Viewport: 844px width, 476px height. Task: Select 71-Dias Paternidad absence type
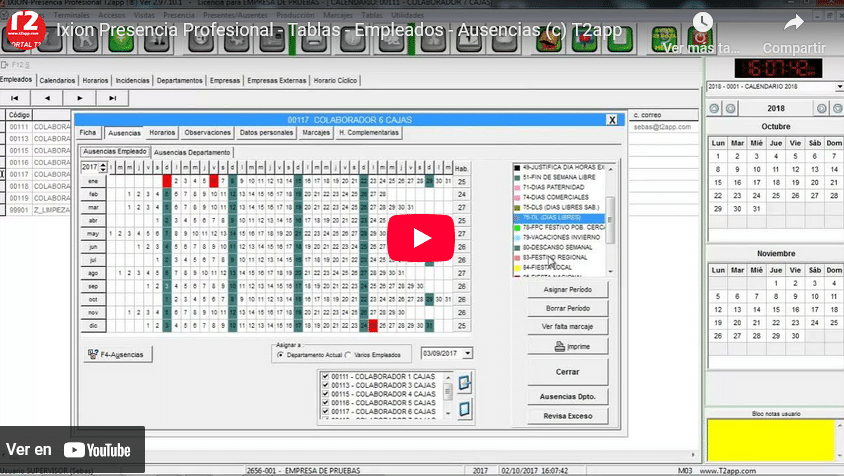coord(553,187)
